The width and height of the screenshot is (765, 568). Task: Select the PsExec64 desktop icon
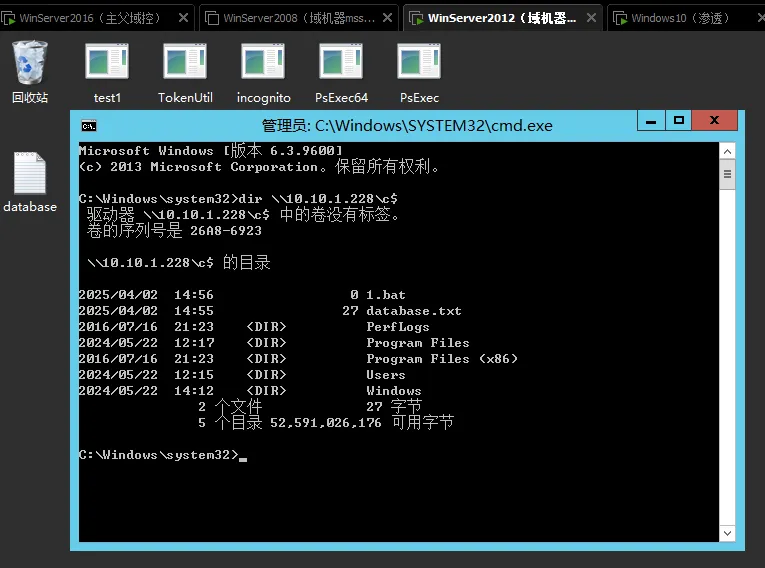341,73
